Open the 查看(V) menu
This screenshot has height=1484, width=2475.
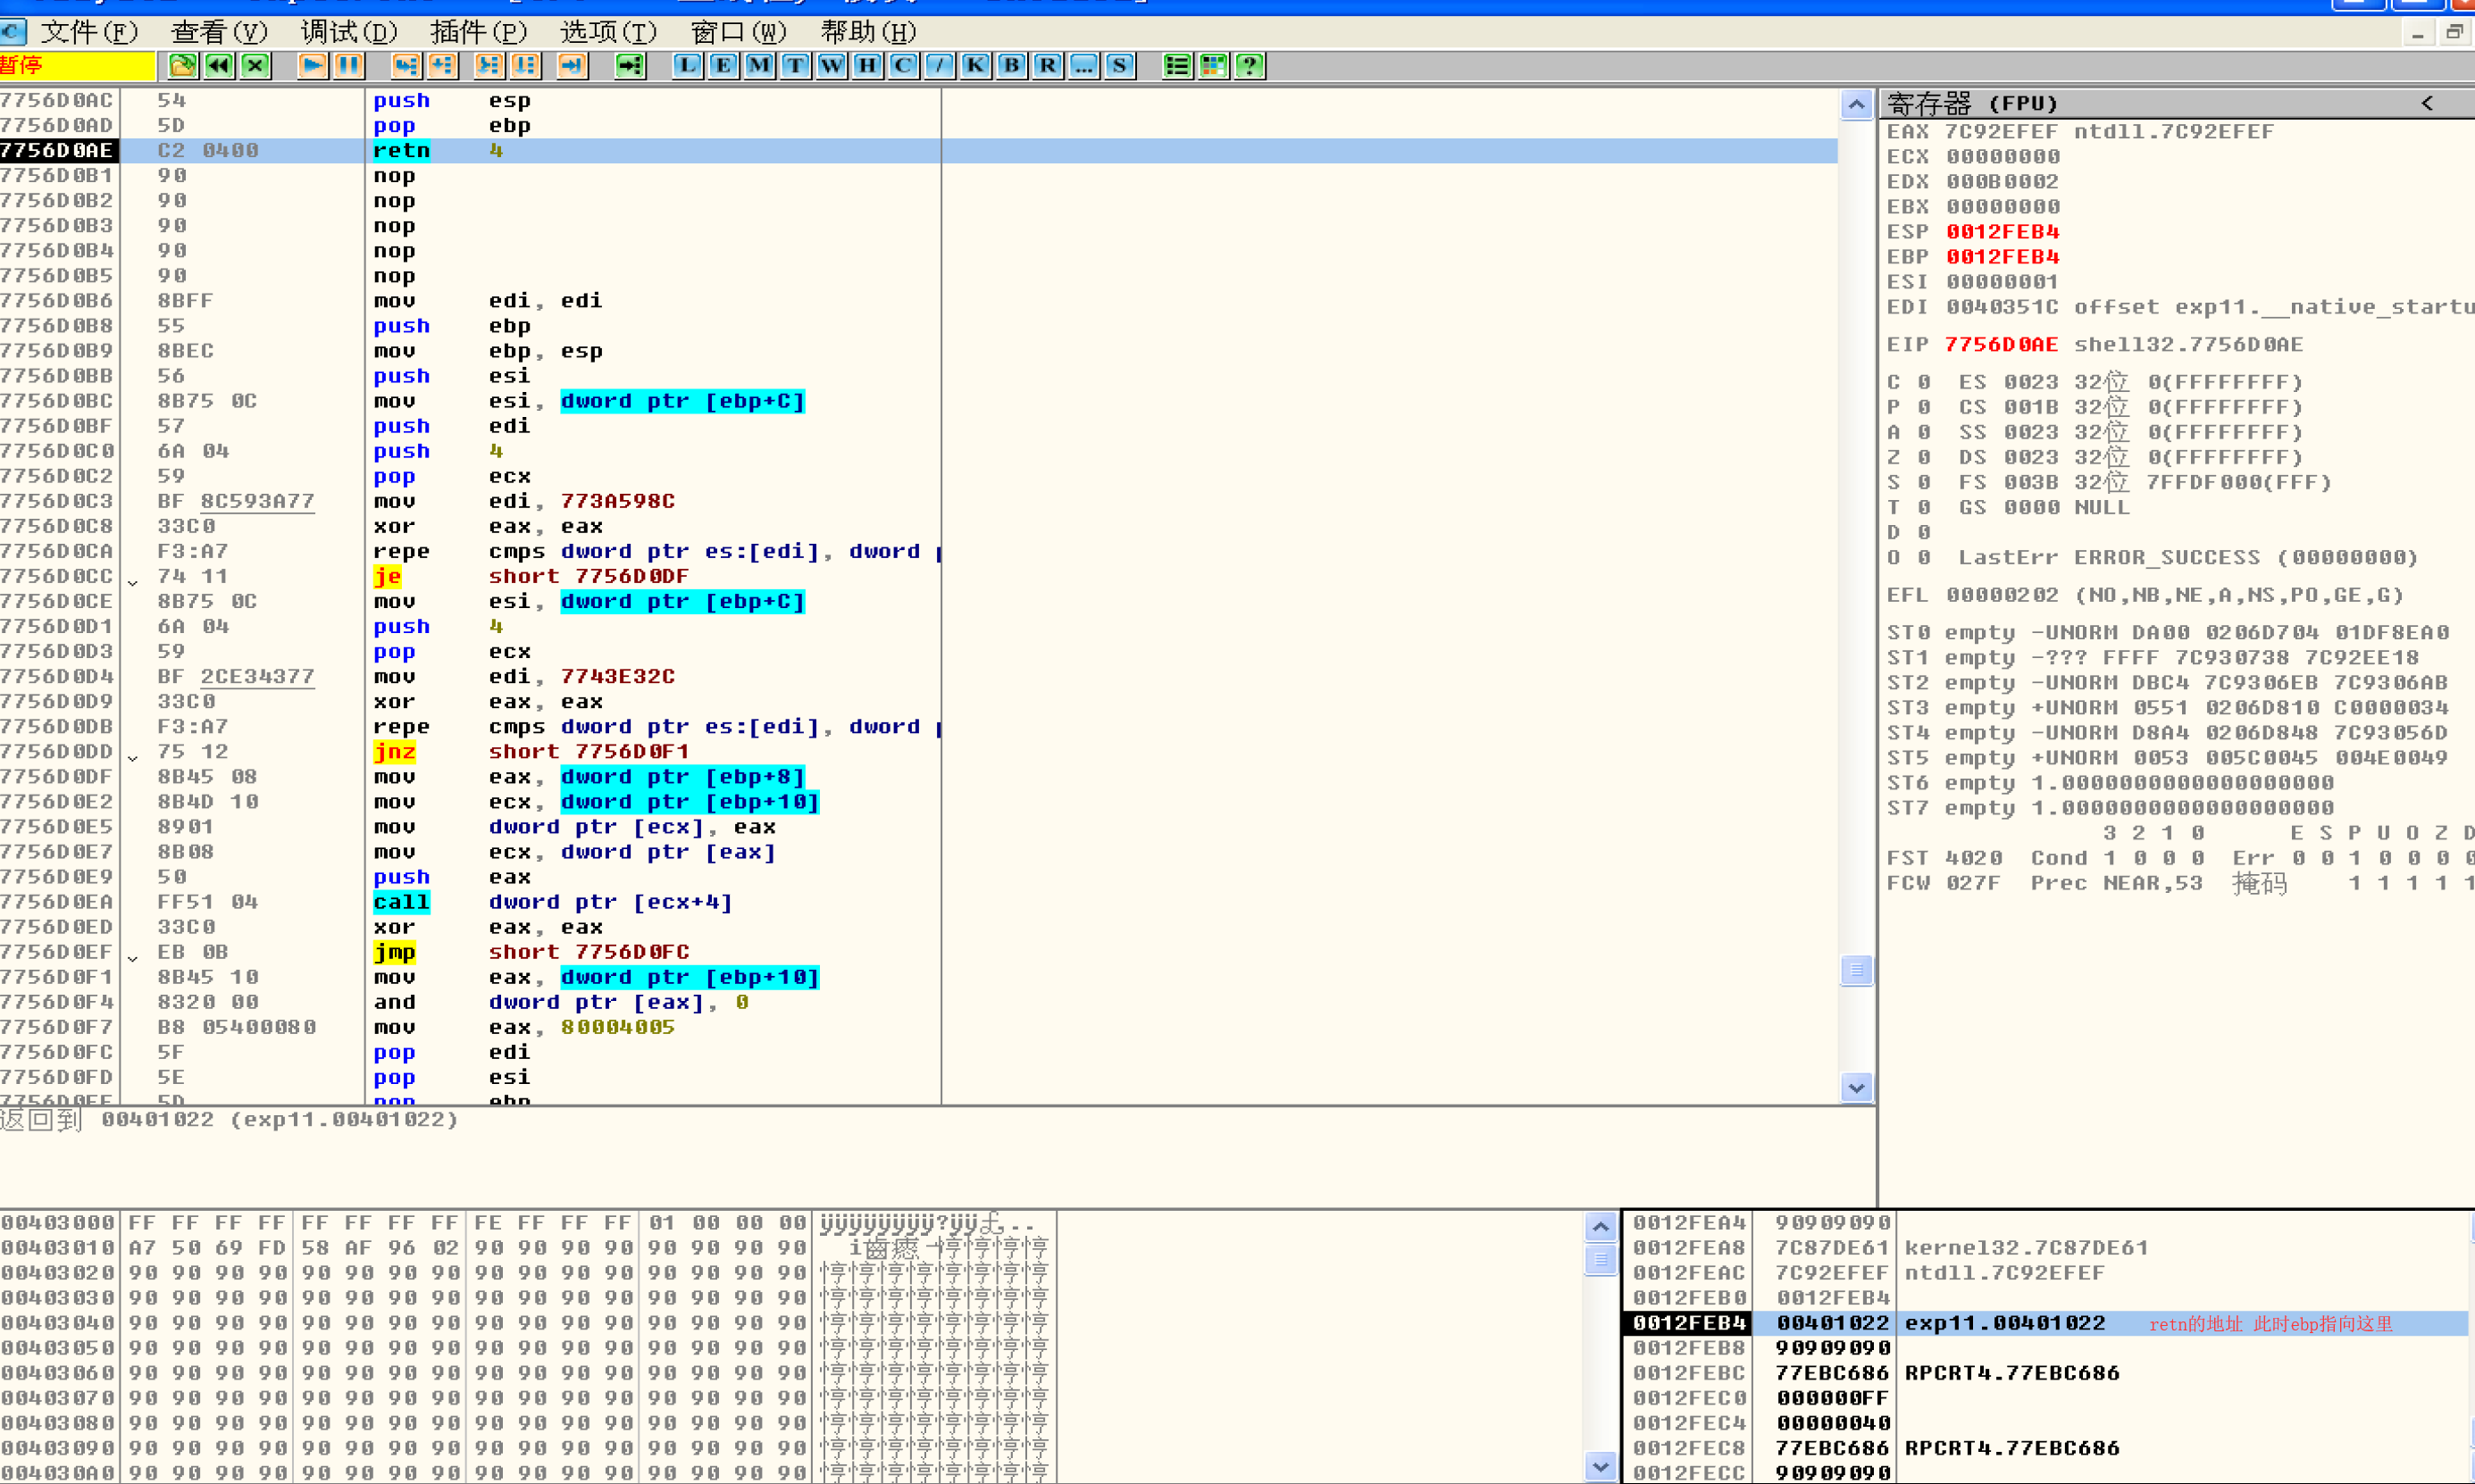pos(219,32)
